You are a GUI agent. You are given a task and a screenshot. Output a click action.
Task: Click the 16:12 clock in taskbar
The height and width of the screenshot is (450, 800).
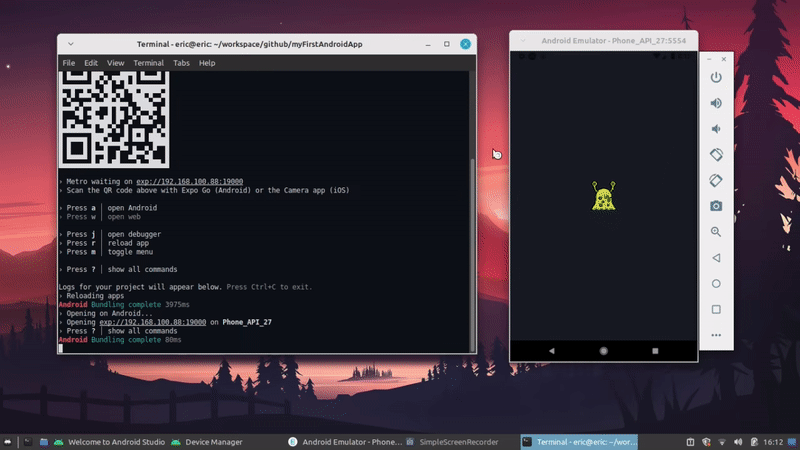[x=773, y=442]
